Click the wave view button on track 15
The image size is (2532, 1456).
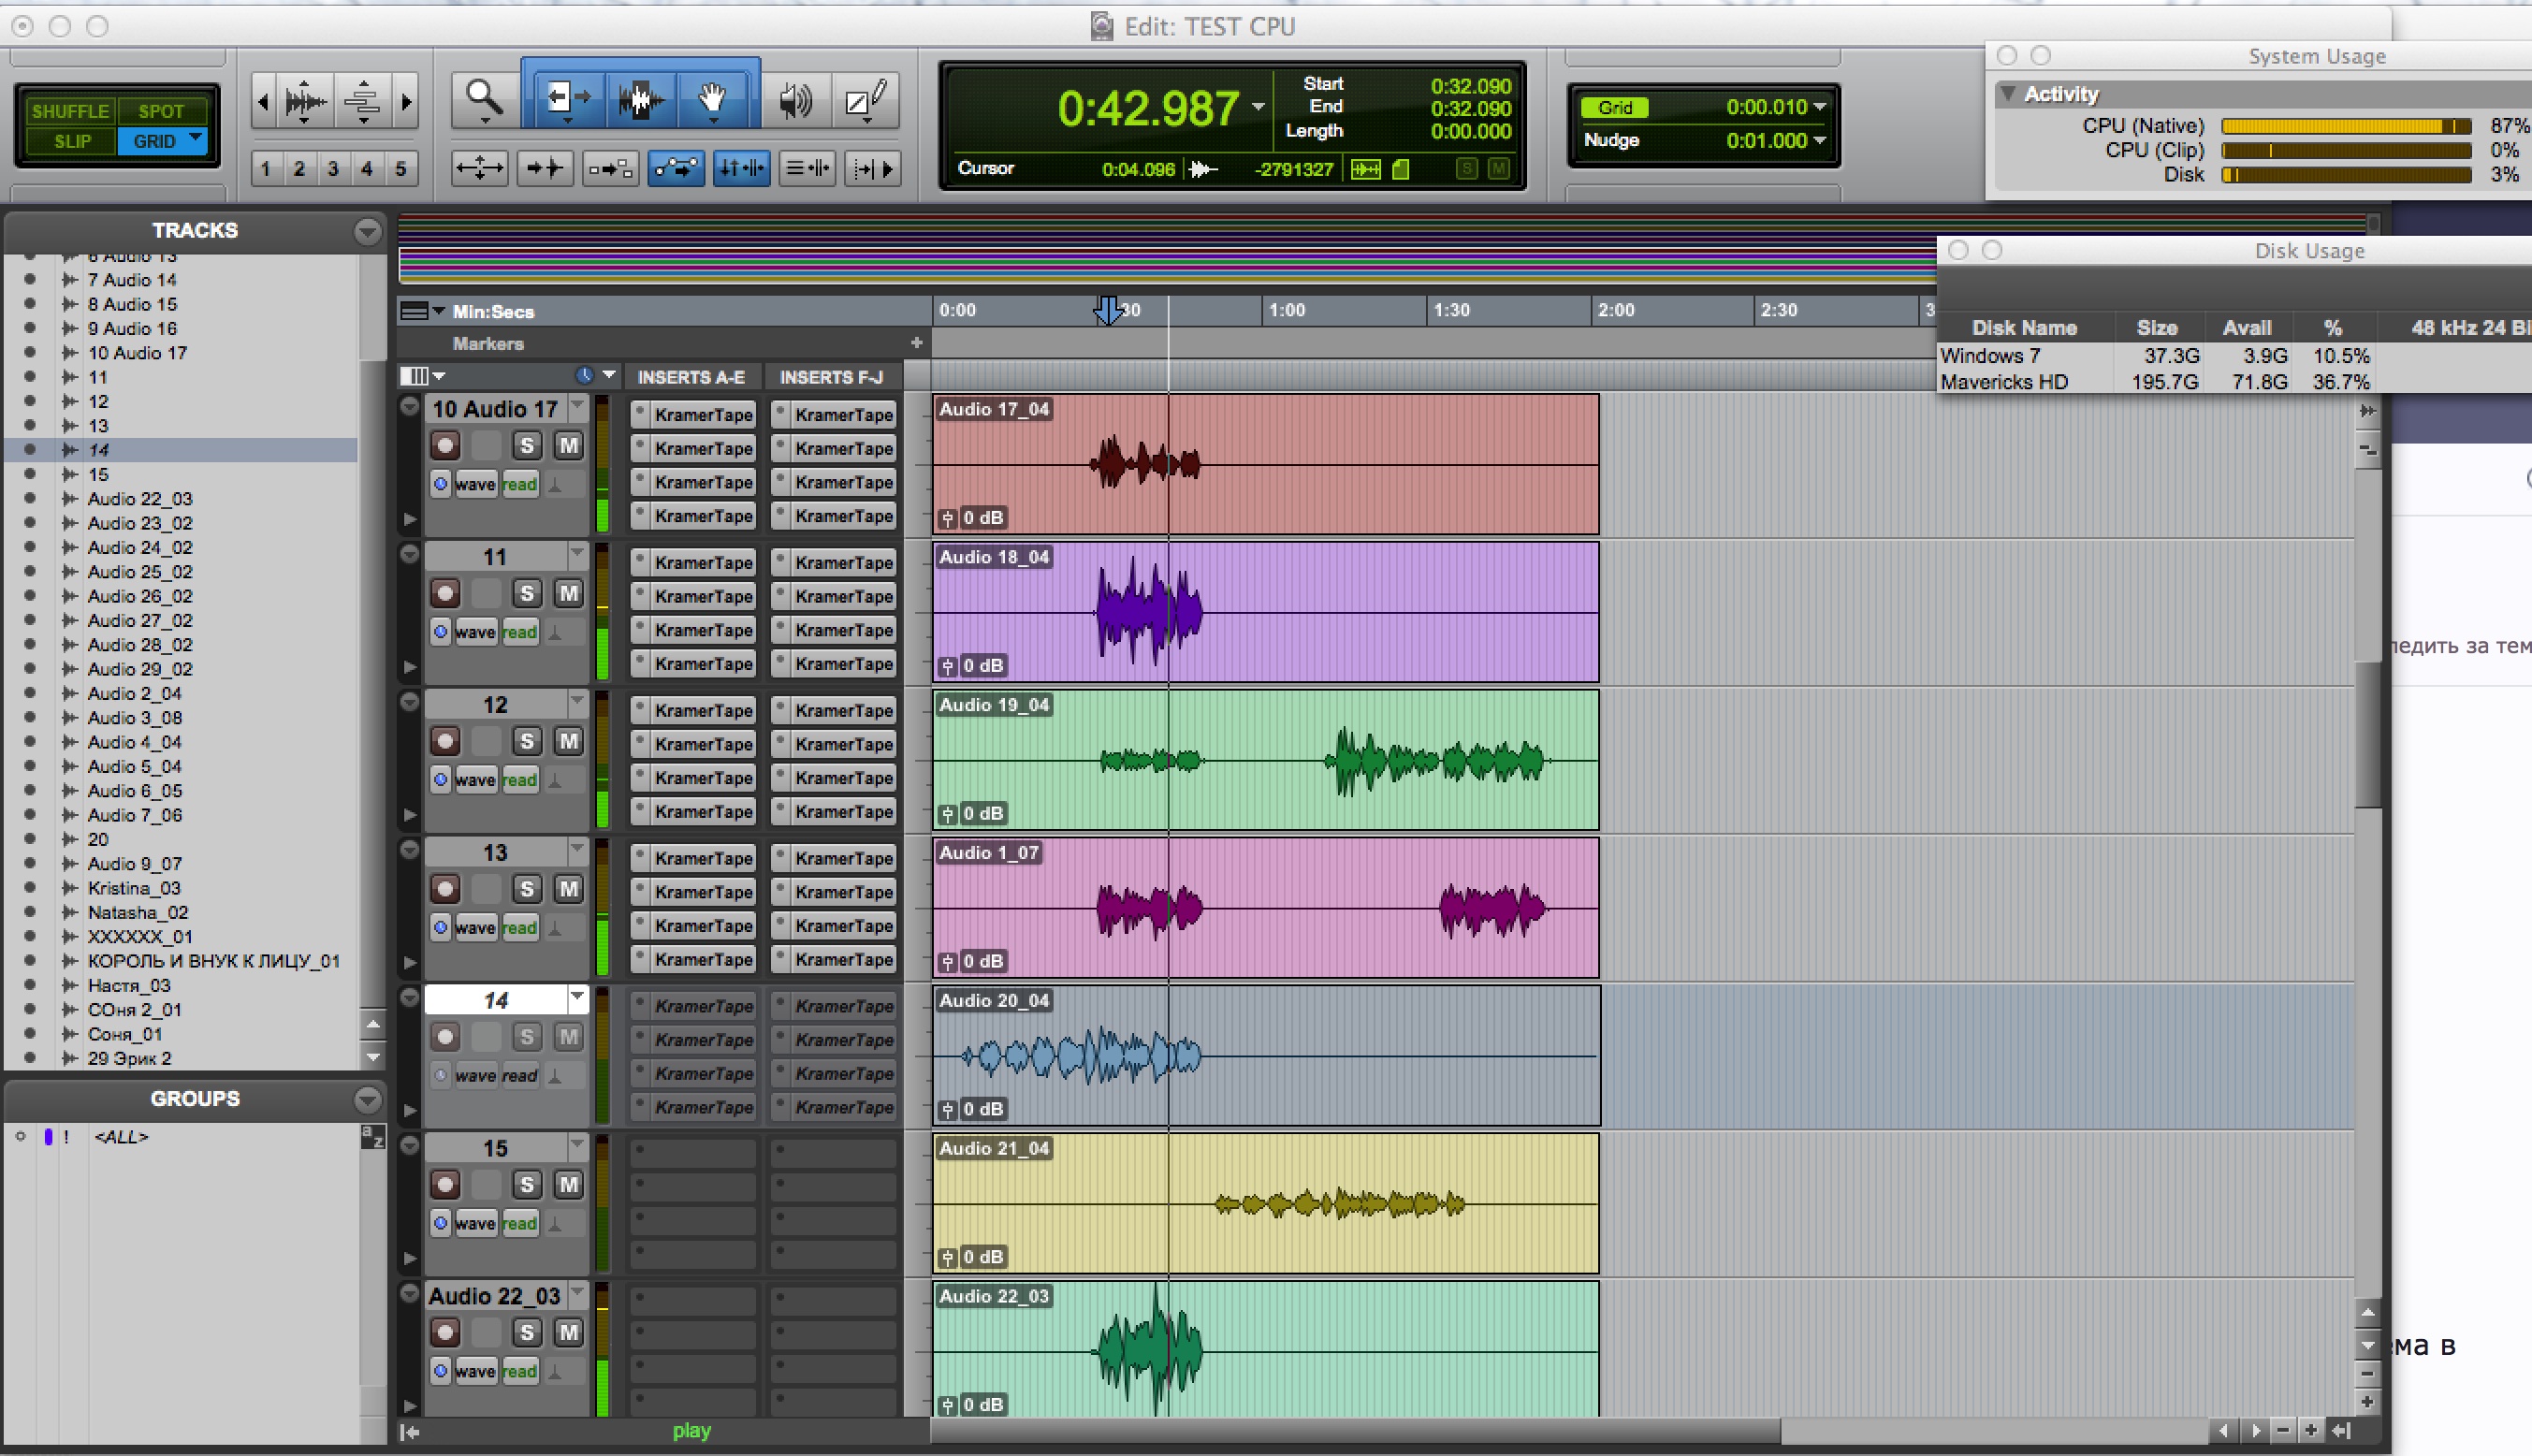(x=475, y=1223)
